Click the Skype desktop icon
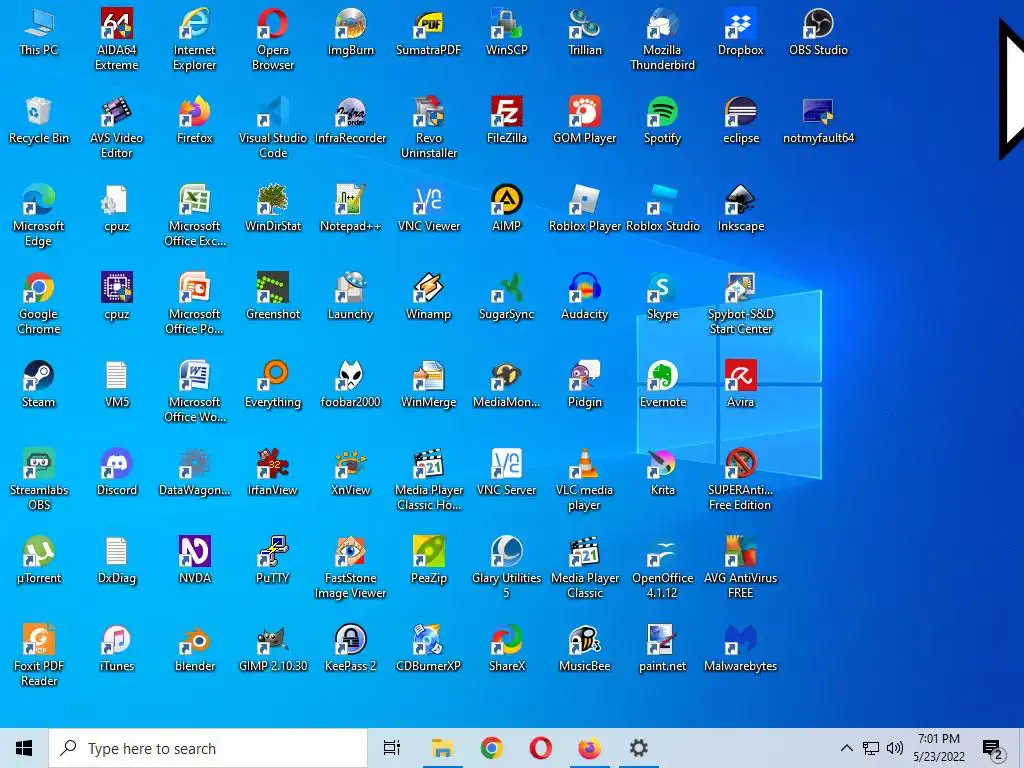Screen dimensions: 1024x768 coord(662,297)
